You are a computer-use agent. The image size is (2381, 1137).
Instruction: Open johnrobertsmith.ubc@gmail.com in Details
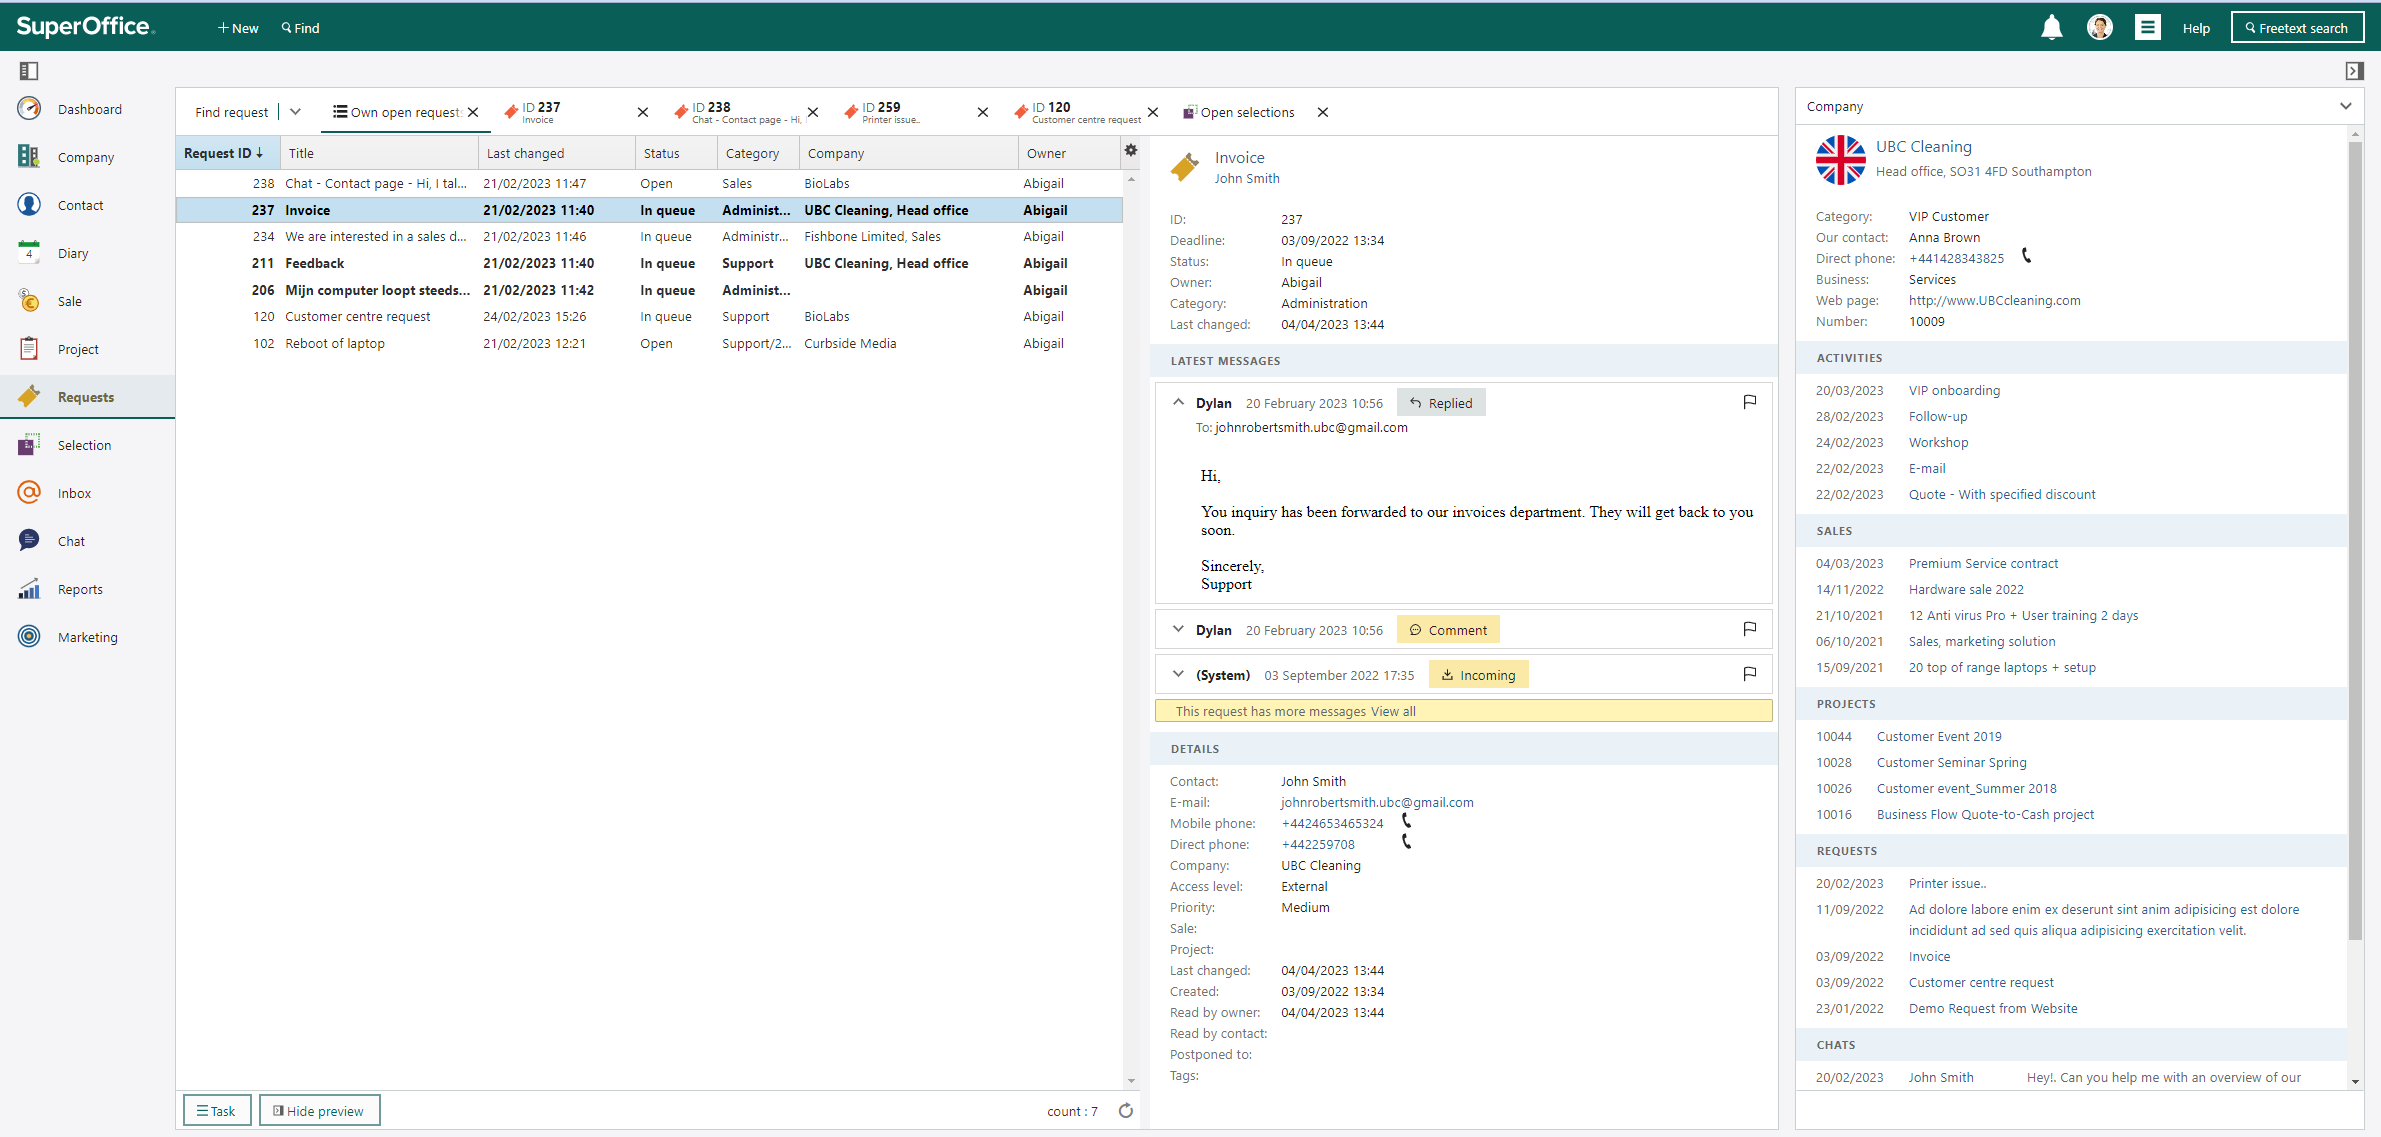tap(1377, 802)
